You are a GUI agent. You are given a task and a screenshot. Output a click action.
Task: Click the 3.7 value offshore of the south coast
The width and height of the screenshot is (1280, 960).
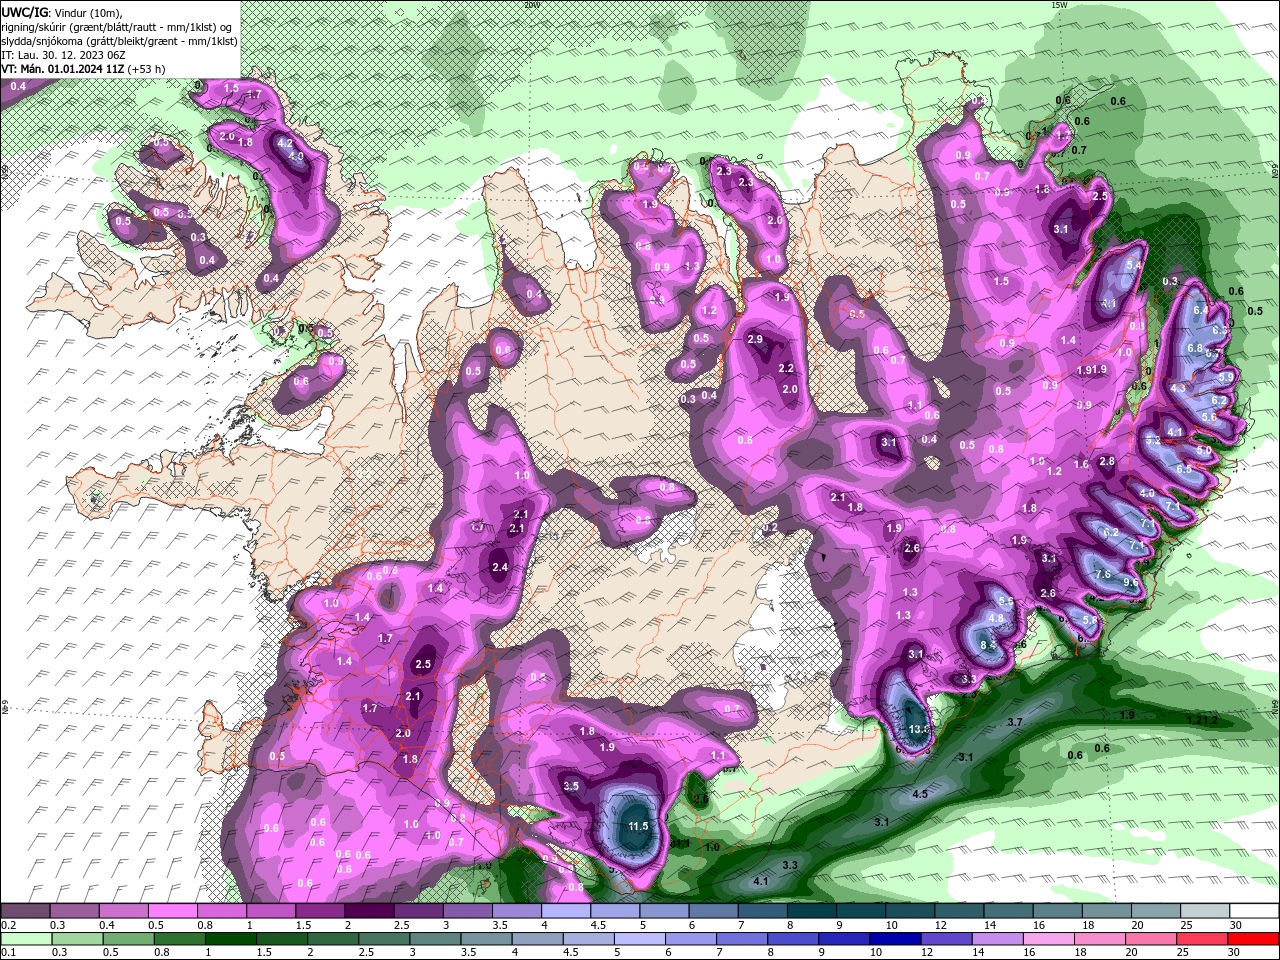pyautogui.click(x=1014, y=722)
